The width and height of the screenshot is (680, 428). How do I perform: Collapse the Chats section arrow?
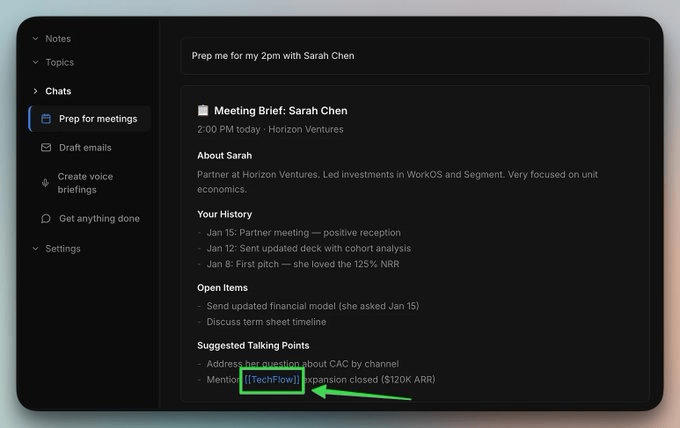tap(36, 91)
